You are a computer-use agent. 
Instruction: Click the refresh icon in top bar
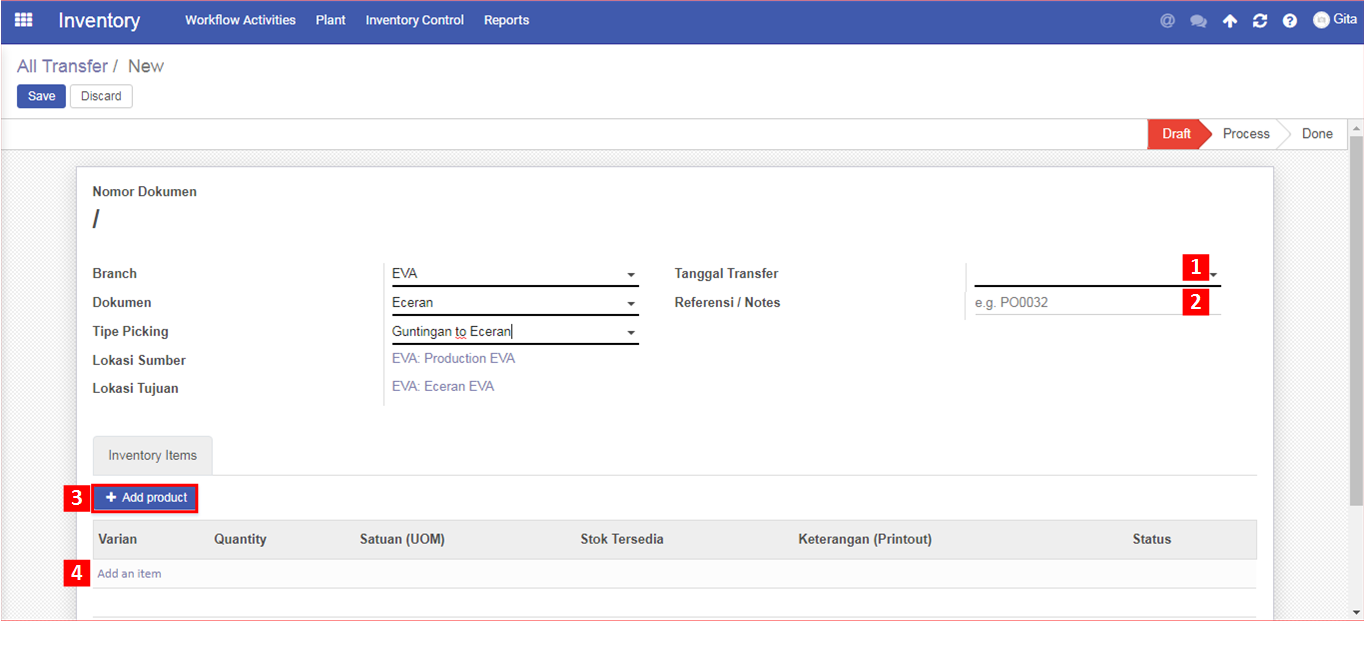[1260, 21]
